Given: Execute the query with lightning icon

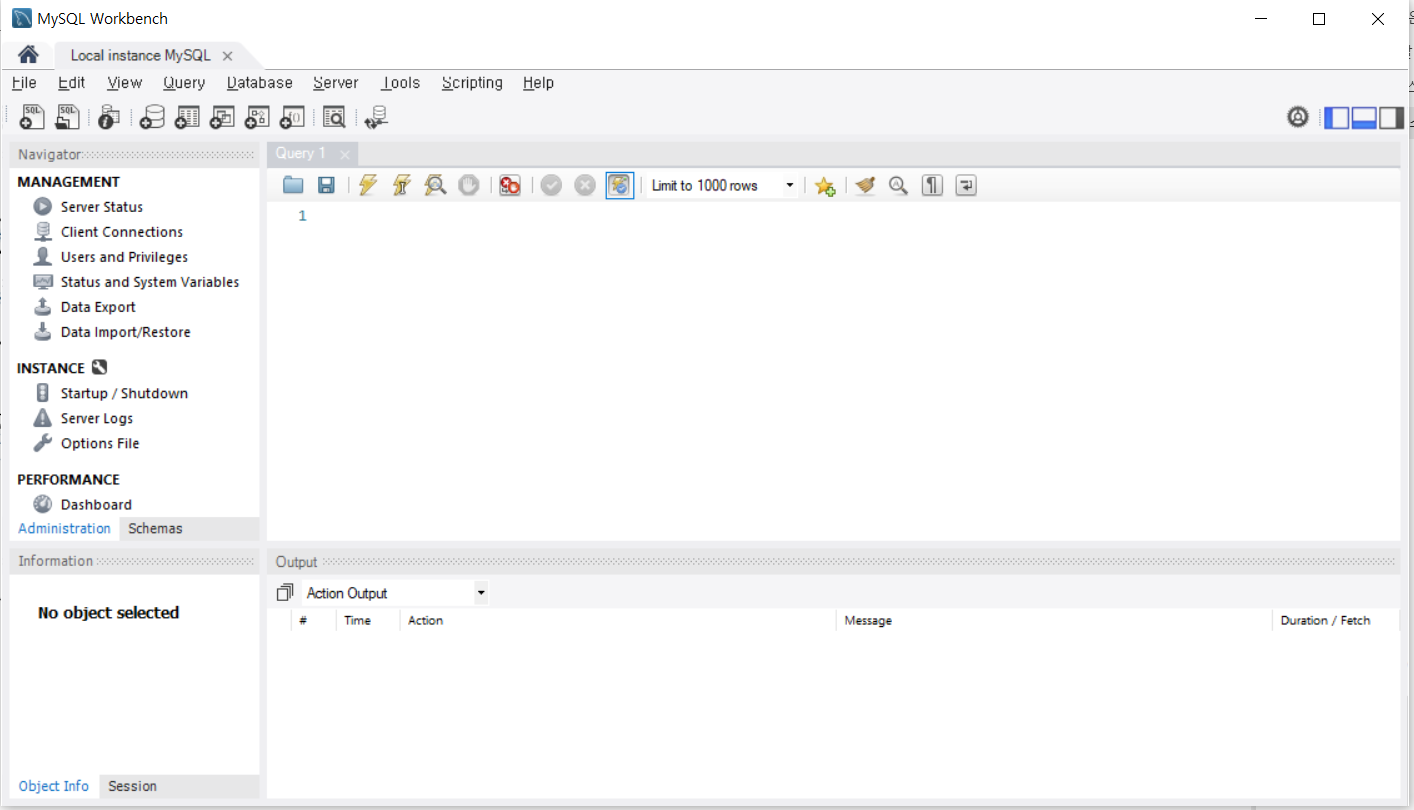Looking at the screenshot, I should click(368, 185).
